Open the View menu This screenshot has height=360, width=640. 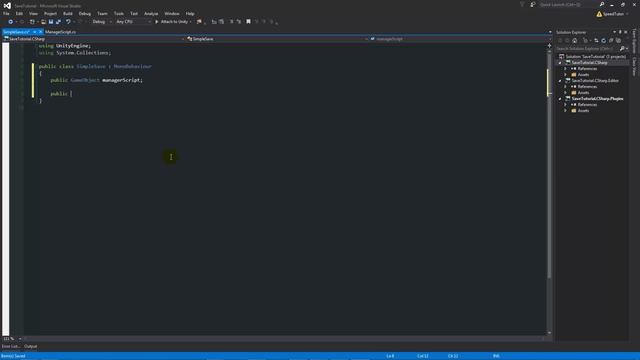pyautogui.click(x=33, y=13)
